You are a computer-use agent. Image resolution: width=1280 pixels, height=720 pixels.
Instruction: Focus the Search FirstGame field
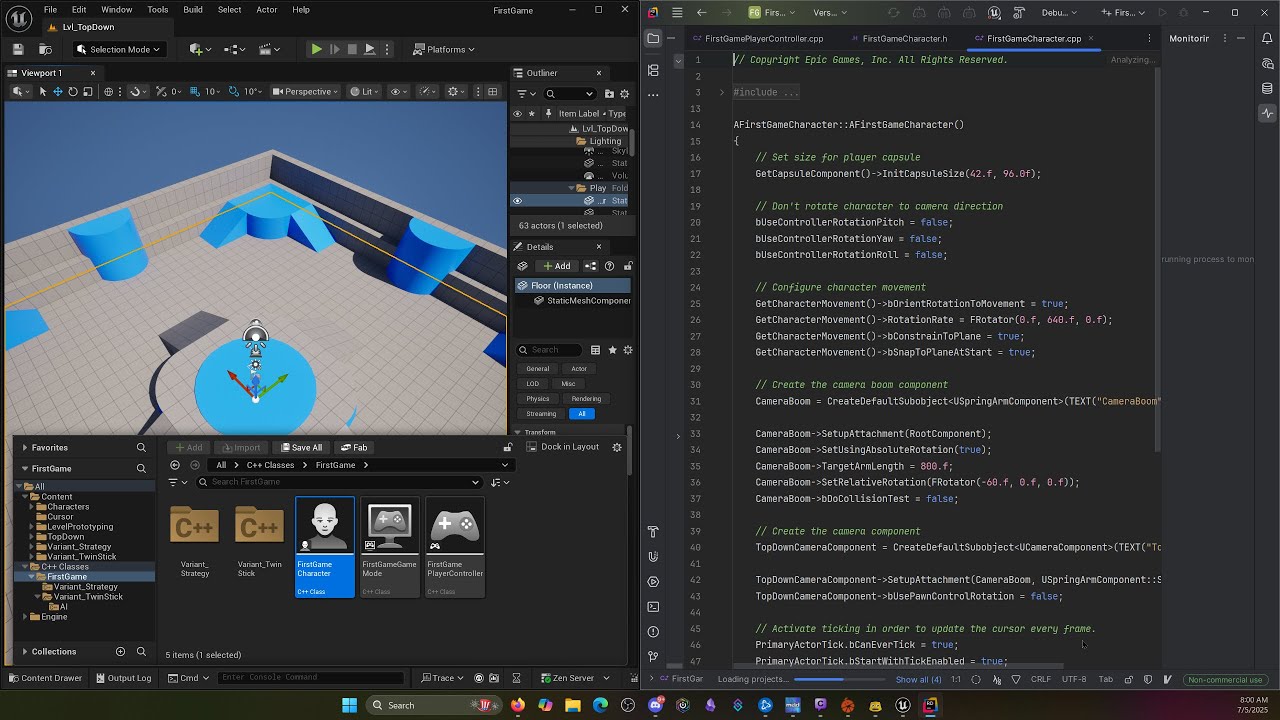[x=340, y=482]
